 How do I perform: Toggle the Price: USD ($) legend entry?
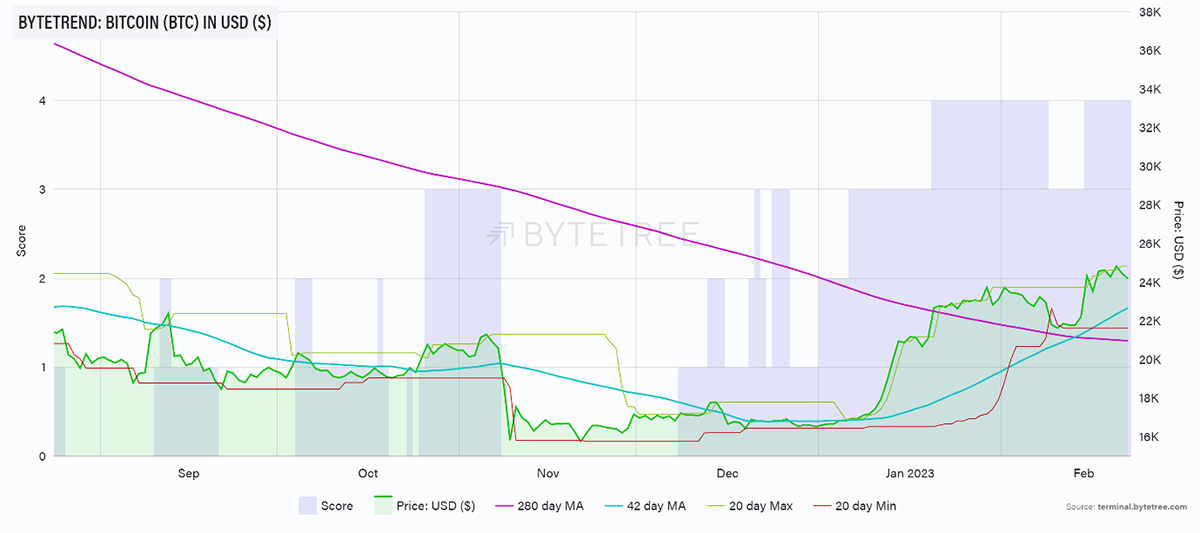[425, 506]
